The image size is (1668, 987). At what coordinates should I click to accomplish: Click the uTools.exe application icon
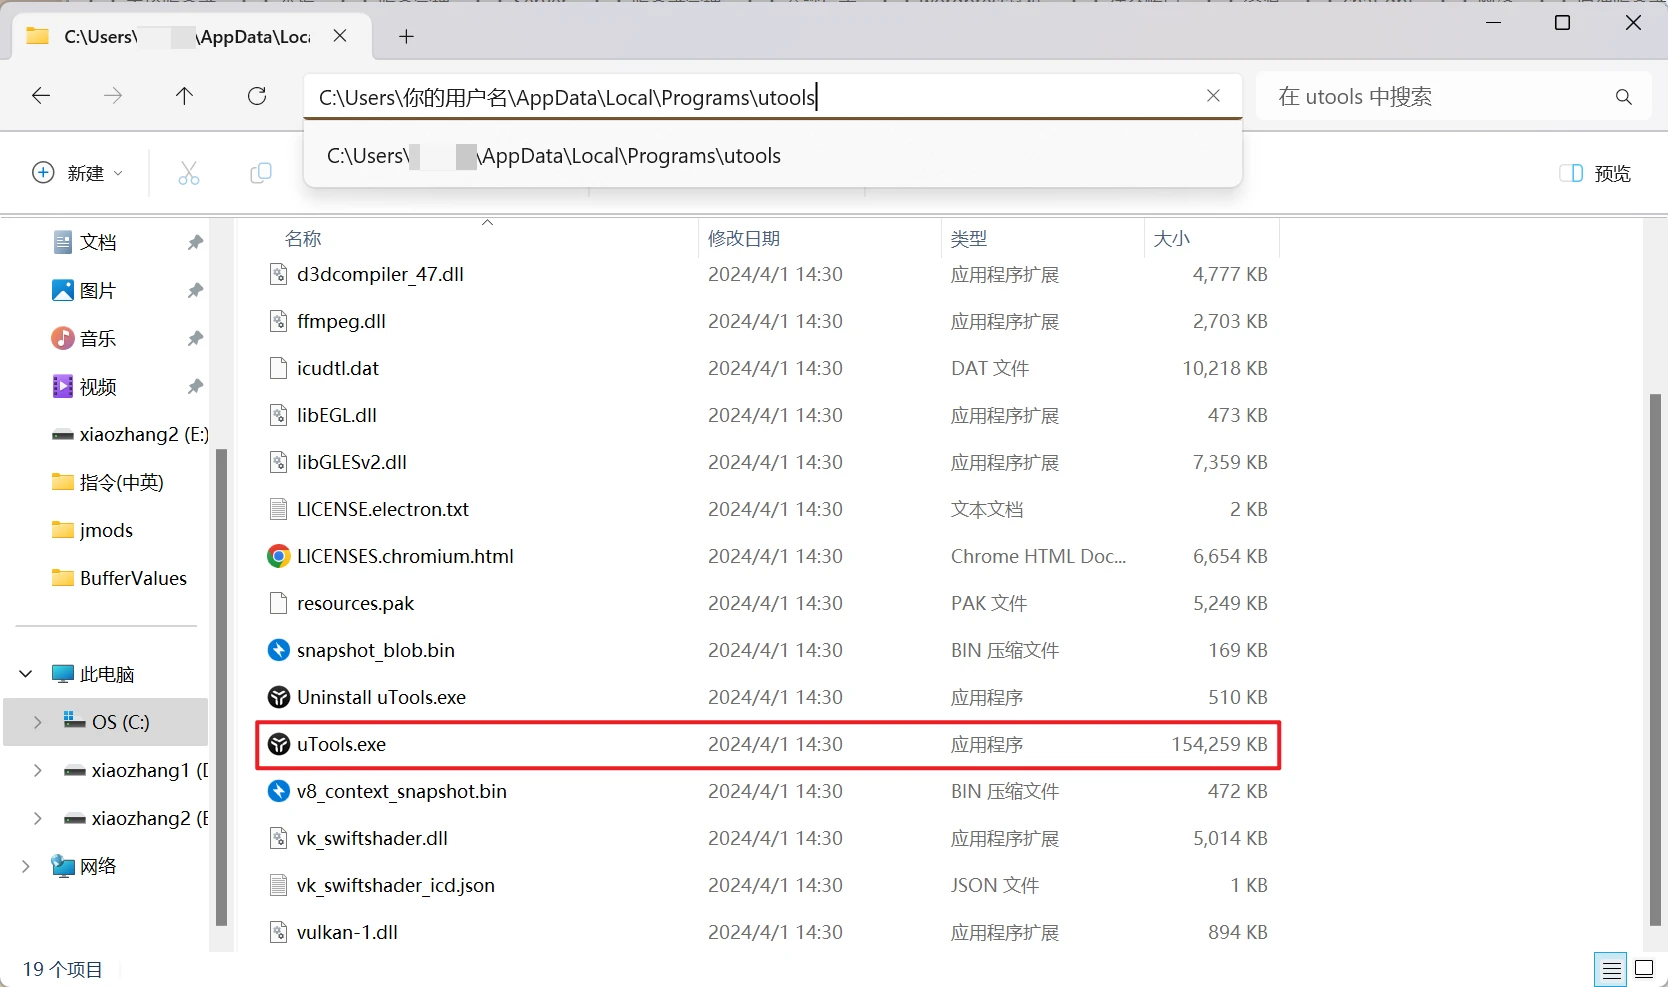[x=279, y=744]
